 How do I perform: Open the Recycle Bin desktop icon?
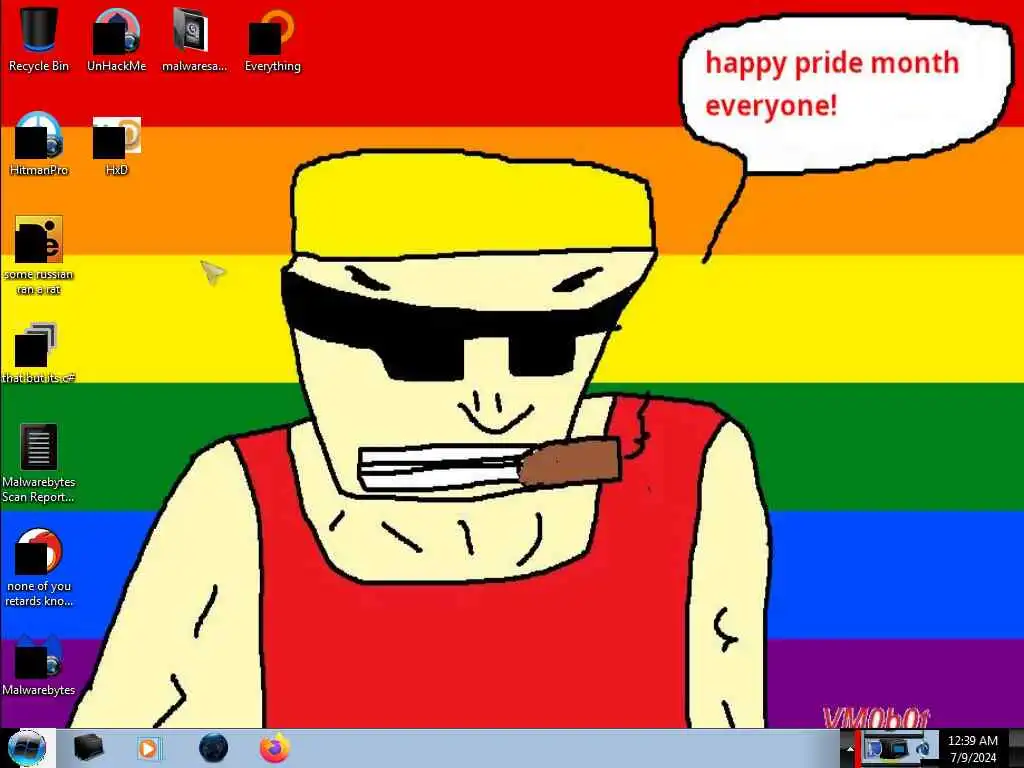39,39
